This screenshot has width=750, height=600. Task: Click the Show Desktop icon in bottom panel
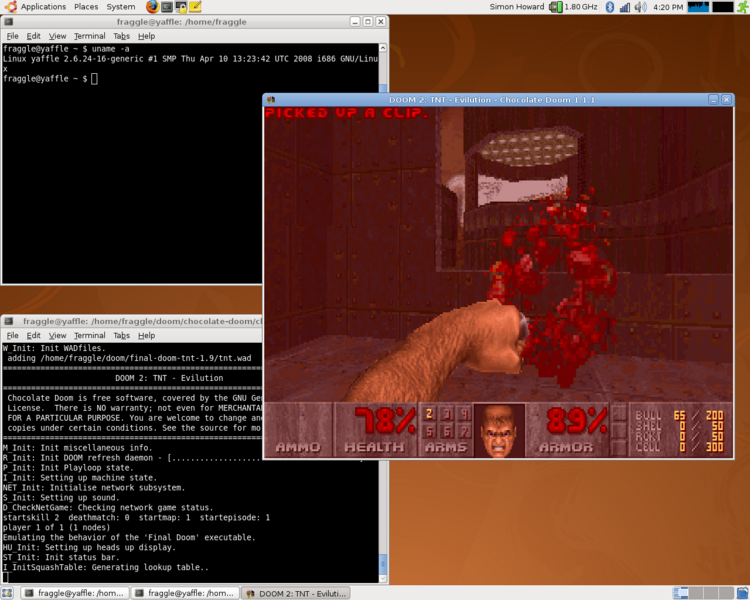[8, 593]
